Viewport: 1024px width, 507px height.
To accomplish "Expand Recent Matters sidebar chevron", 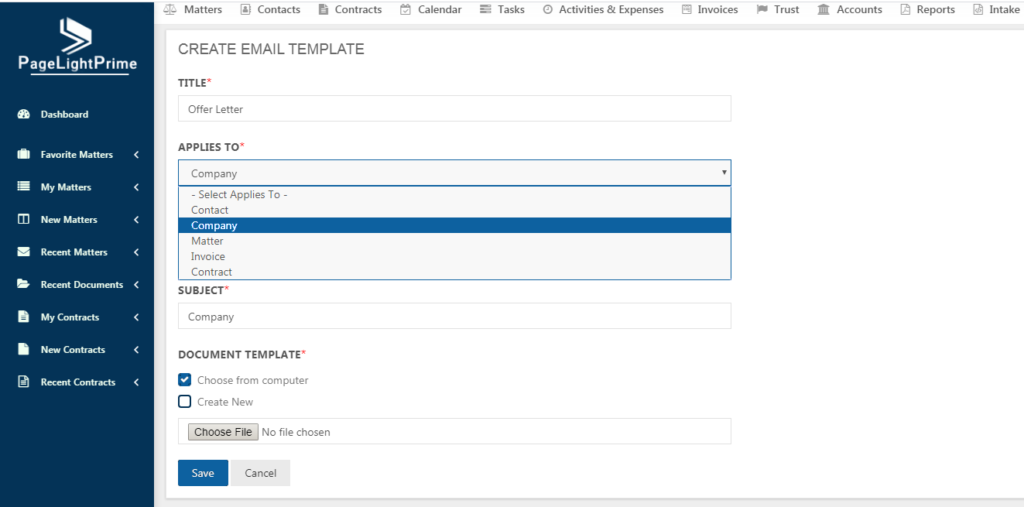I will click(x=136, y=252).
